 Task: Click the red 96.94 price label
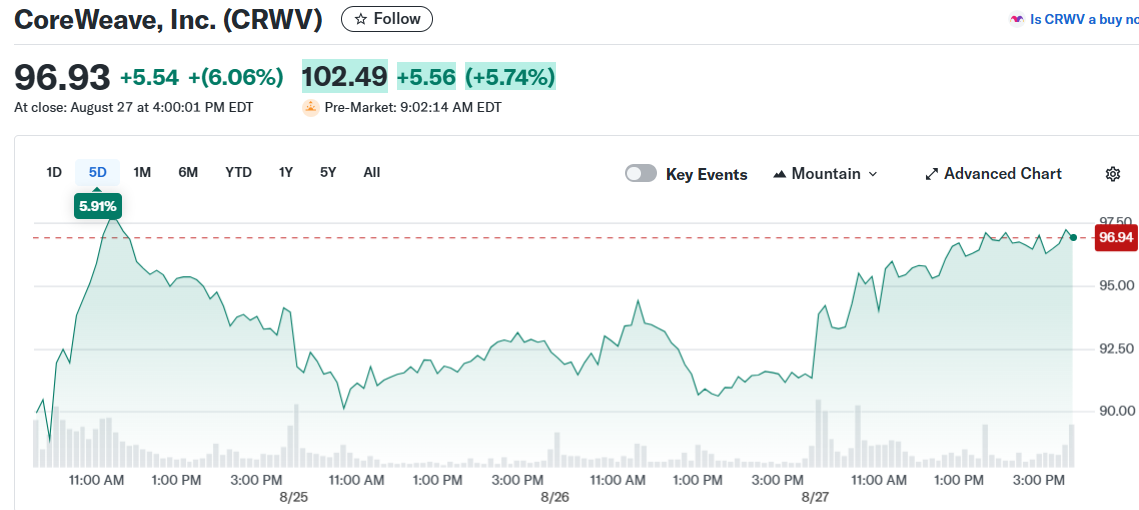(1116, 238)
